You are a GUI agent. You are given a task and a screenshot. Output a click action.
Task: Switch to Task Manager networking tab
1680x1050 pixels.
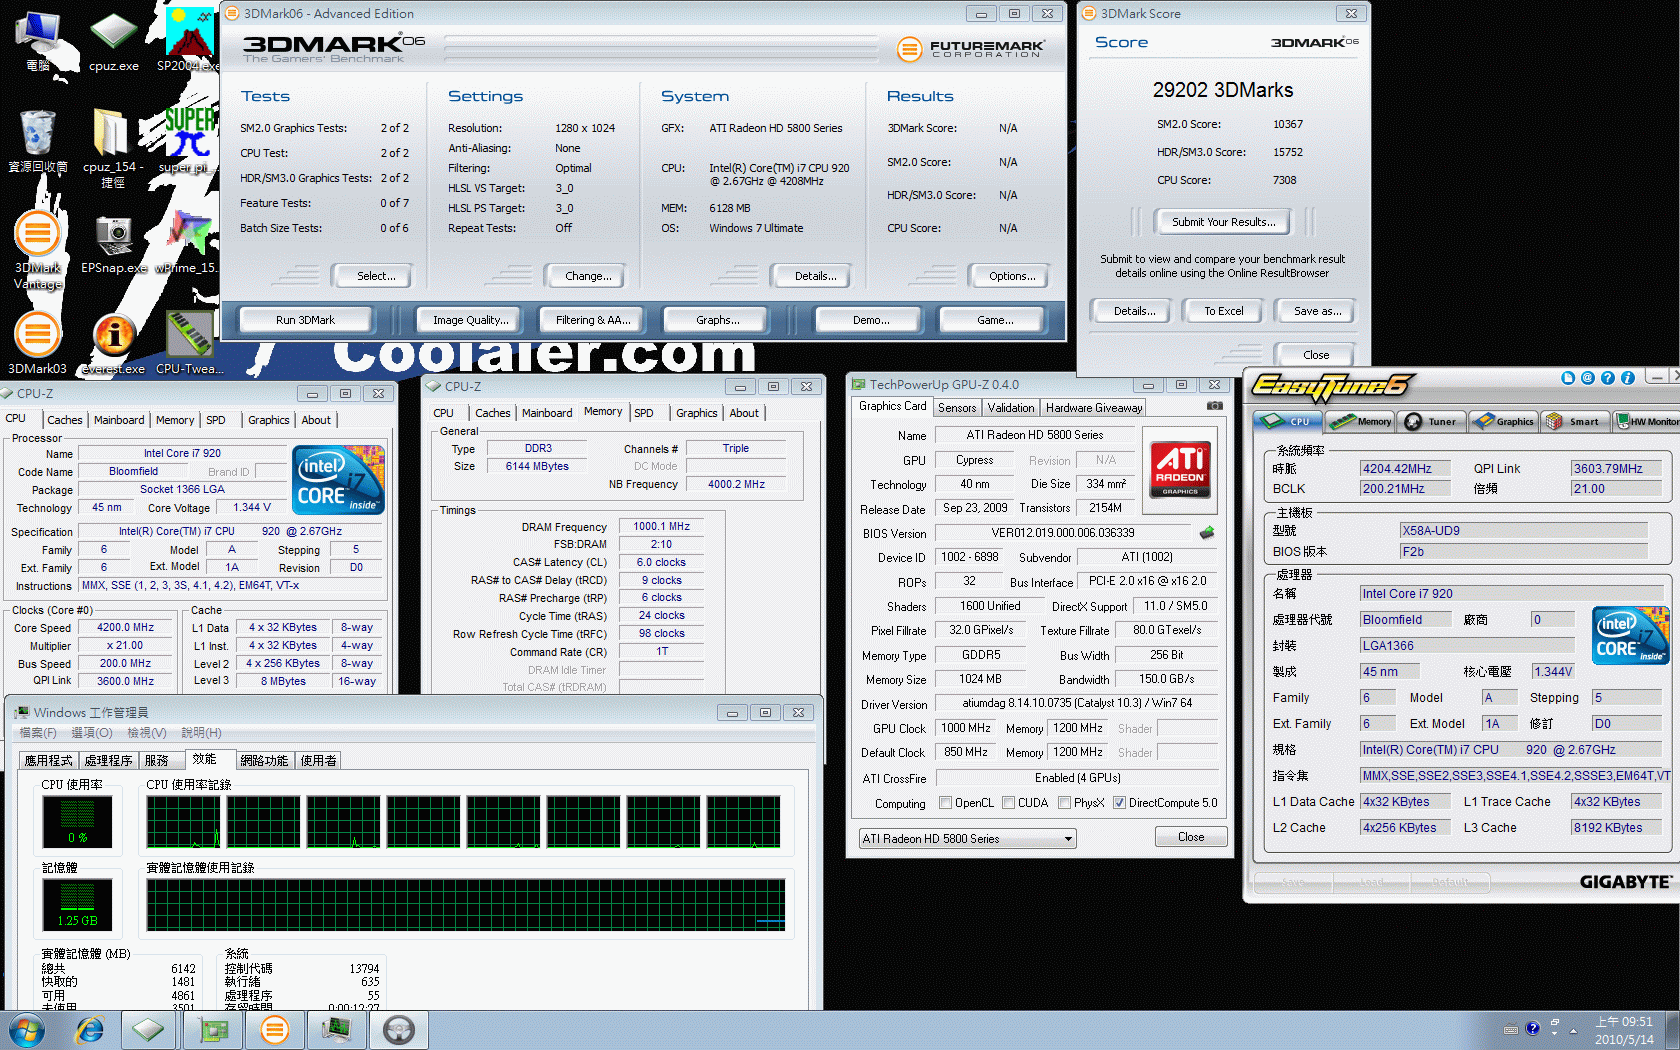[x=264, y=761]
